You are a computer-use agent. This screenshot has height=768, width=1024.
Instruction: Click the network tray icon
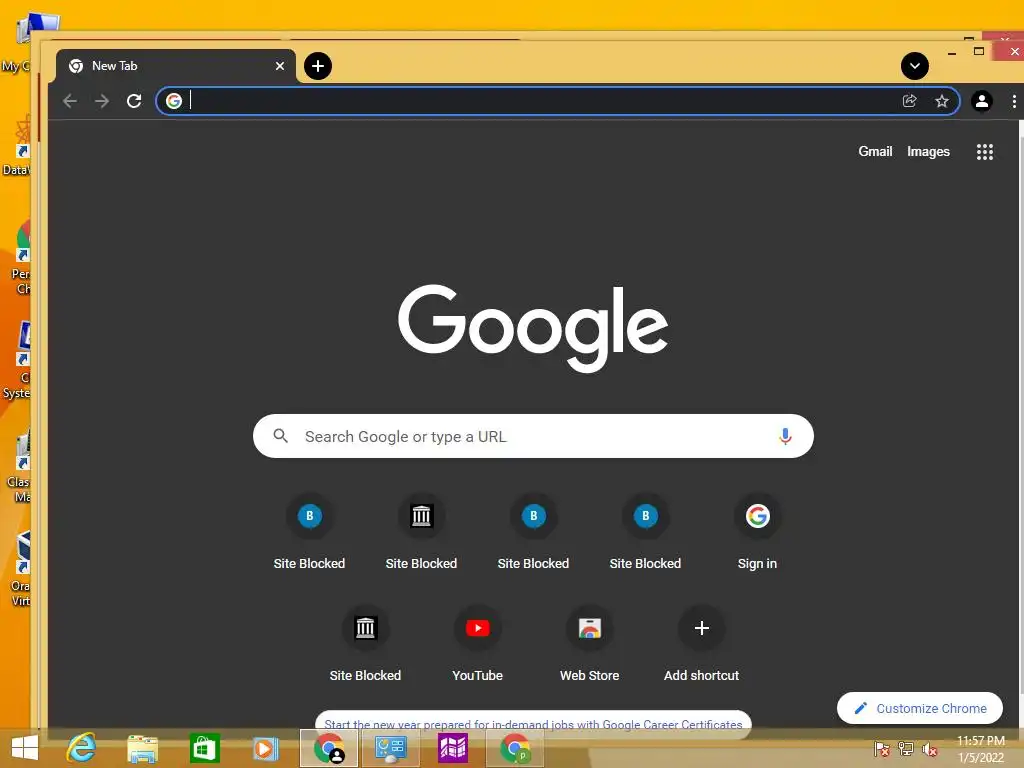[x=906, y=749]
